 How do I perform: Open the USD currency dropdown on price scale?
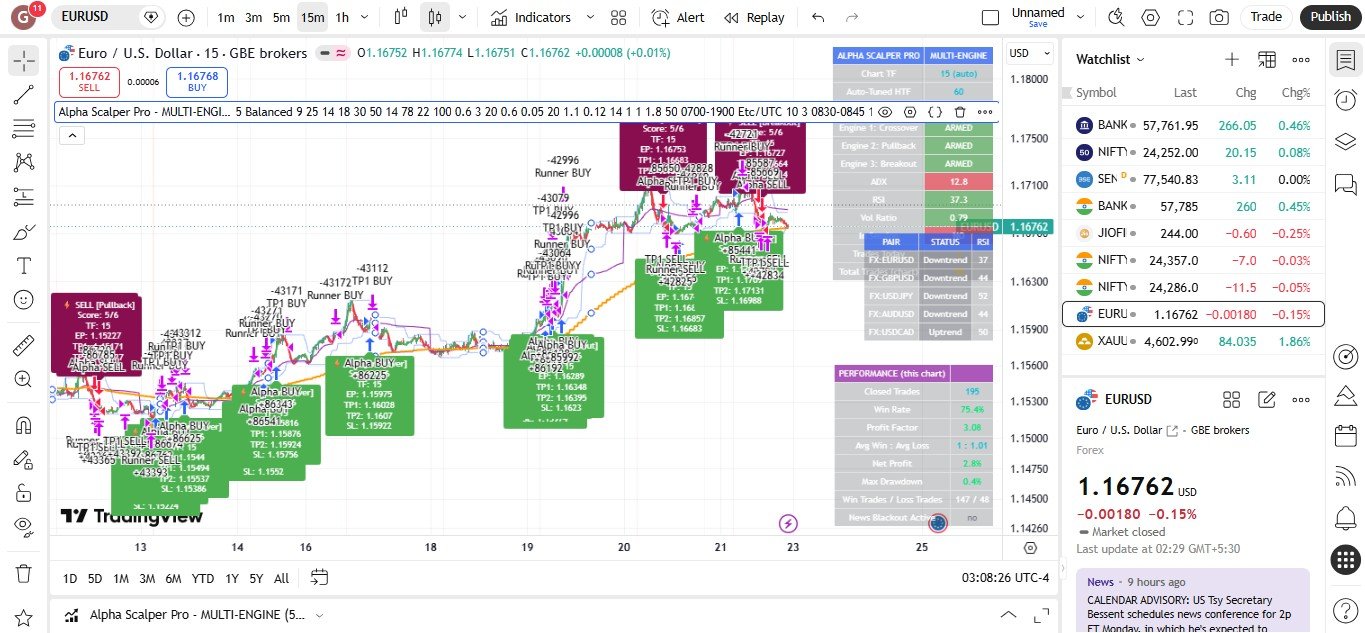pos(1030,54)
